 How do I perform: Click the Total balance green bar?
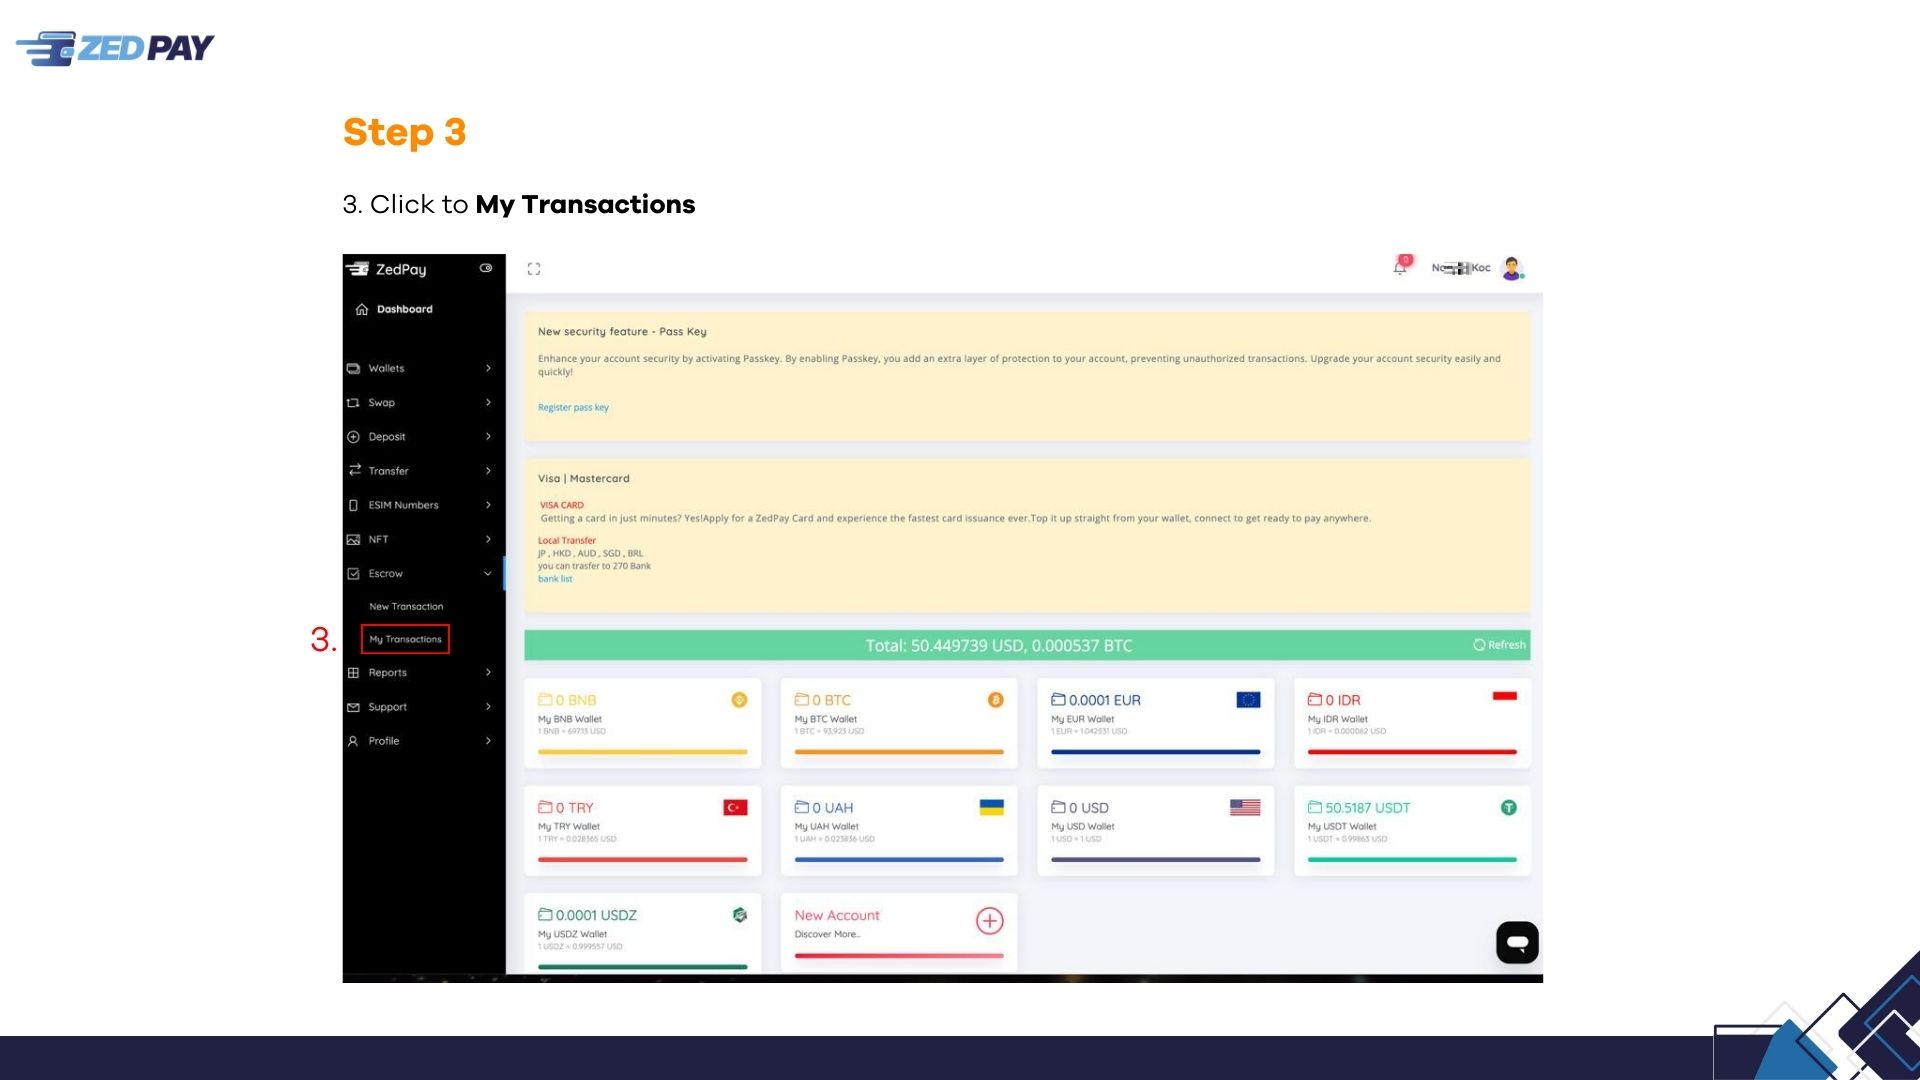pyautogui.click(x=1027, y=645)
